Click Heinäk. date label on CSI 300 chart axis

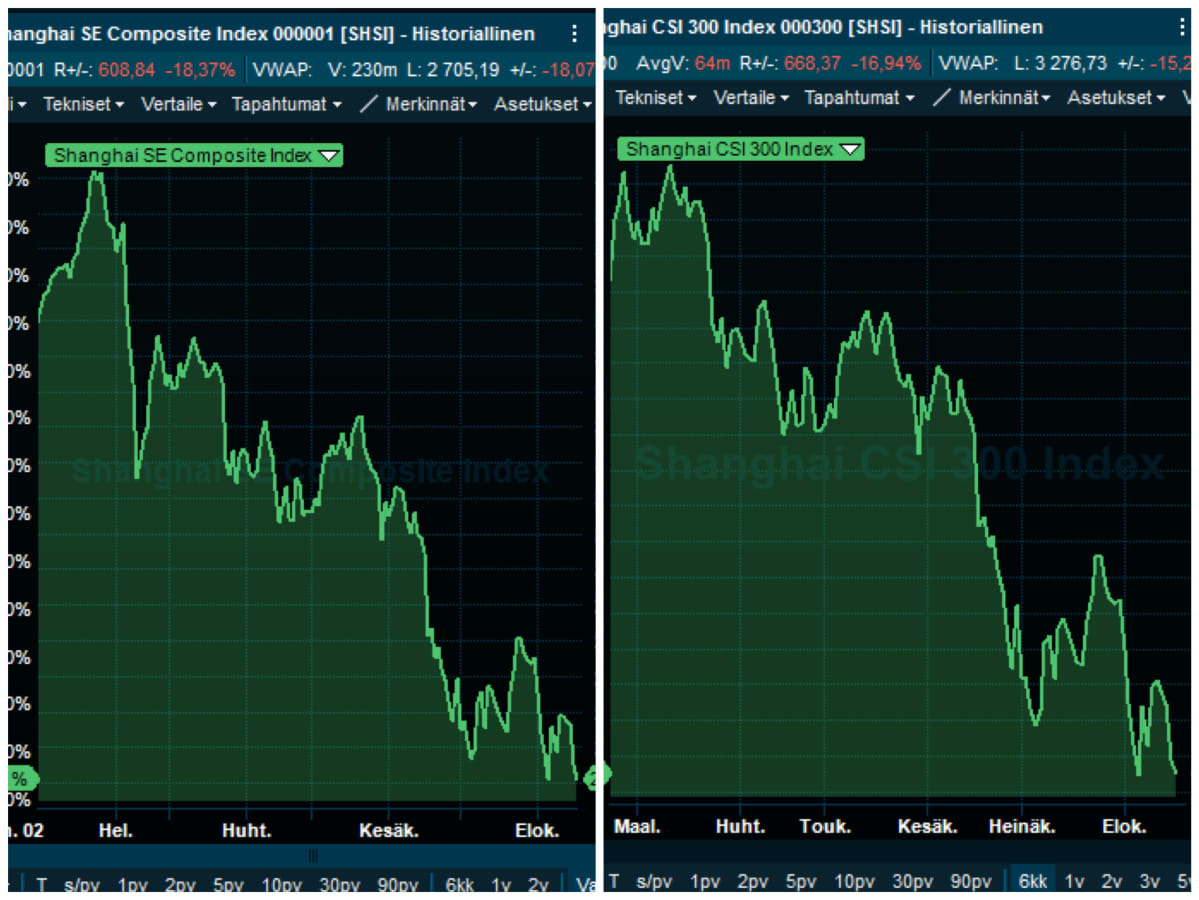tap(1022, 826)
